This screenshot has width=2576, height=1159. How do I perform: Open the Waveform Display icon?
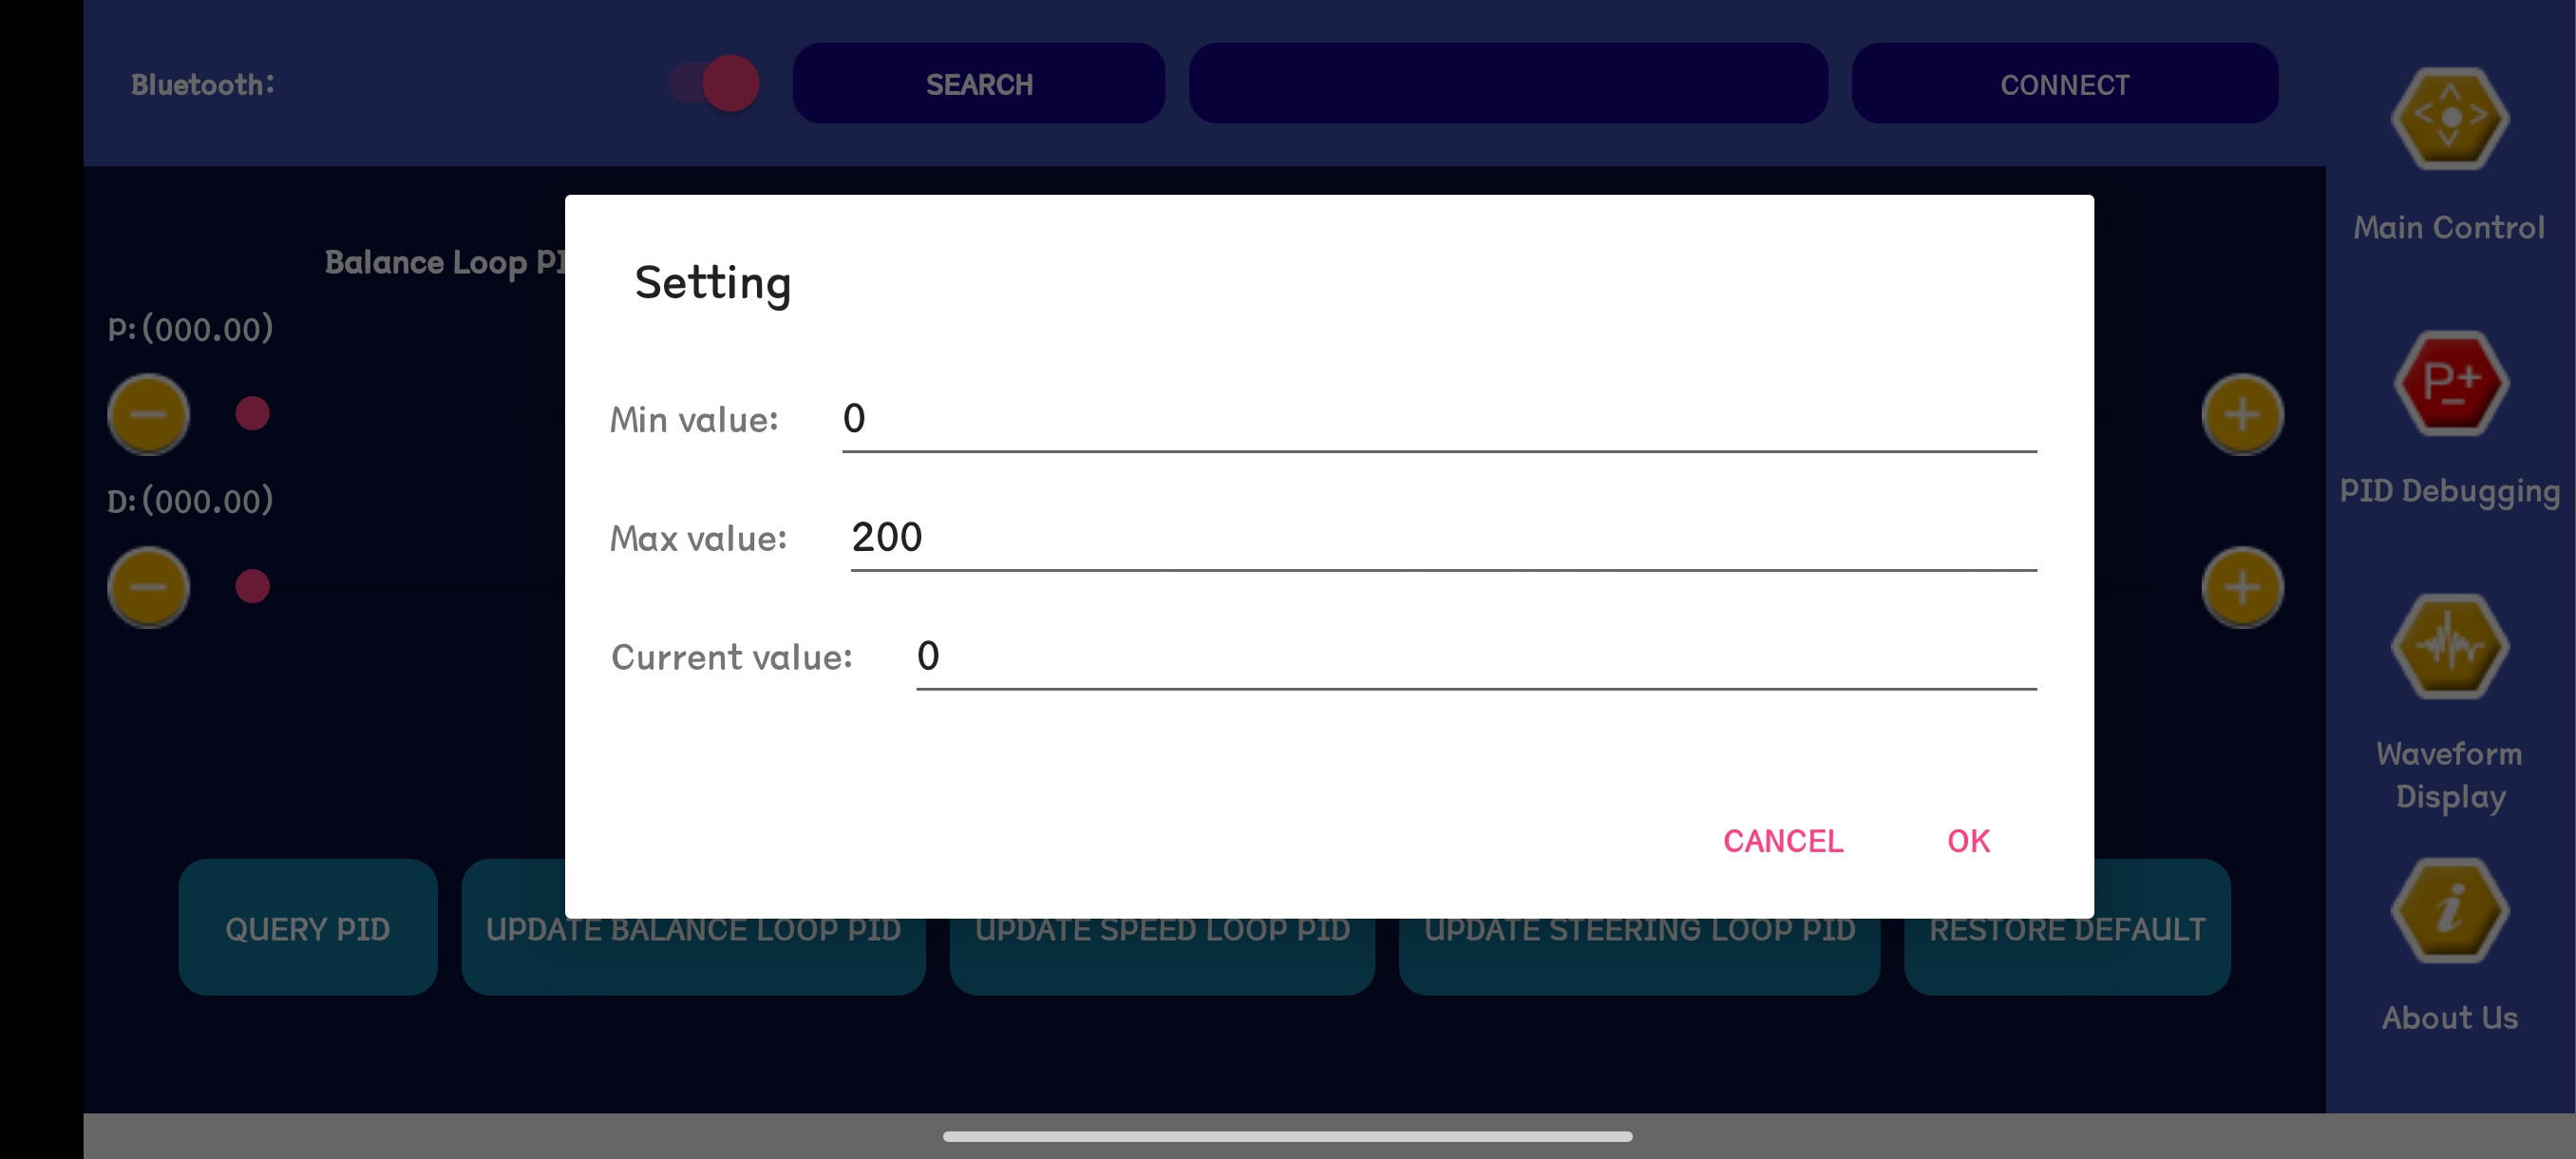(x=2449, y=646)
